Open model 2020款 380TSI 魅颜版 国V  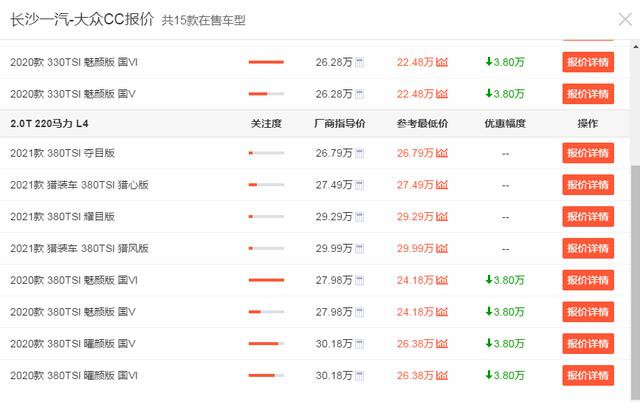pyautogui.click(x=73, y=312)
